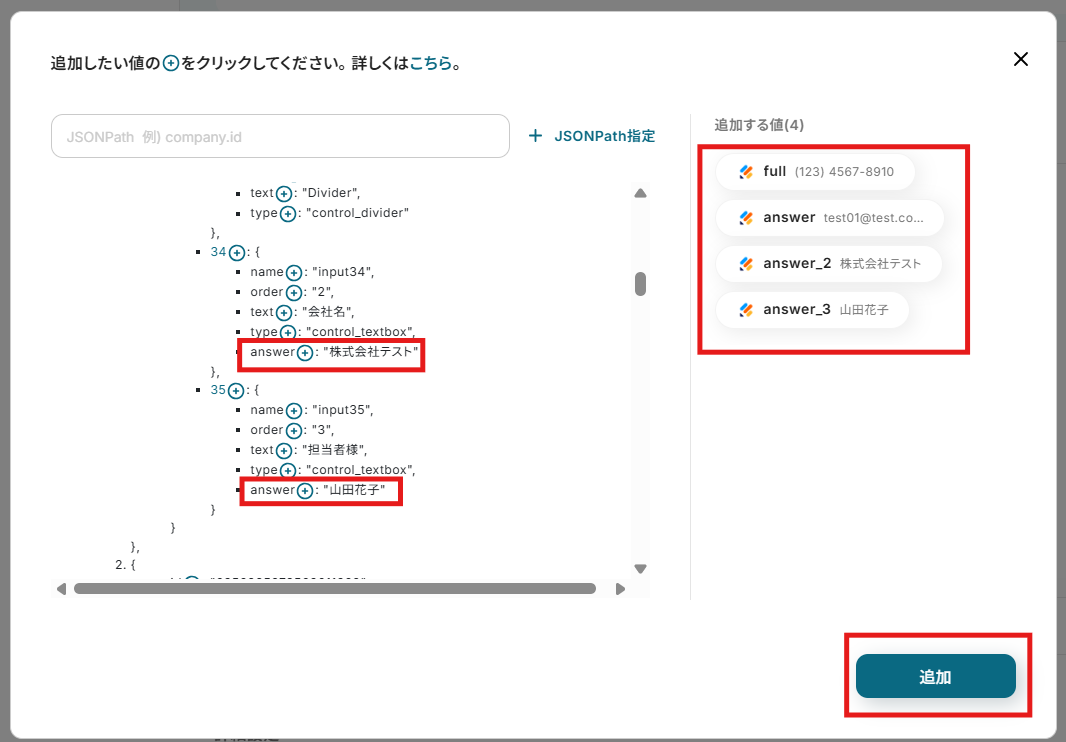Click plus icon beside name "input35"

294,411
